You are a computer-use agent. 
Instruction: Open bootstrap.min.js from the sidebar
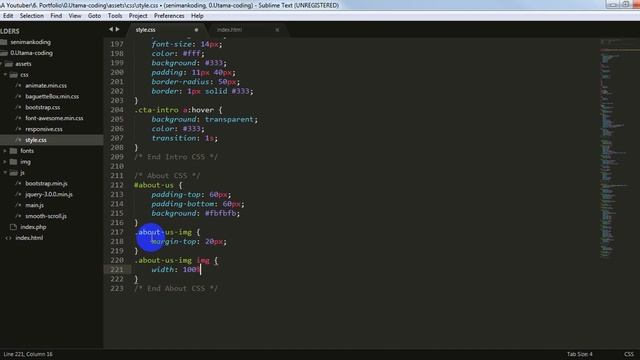(46, 184)
